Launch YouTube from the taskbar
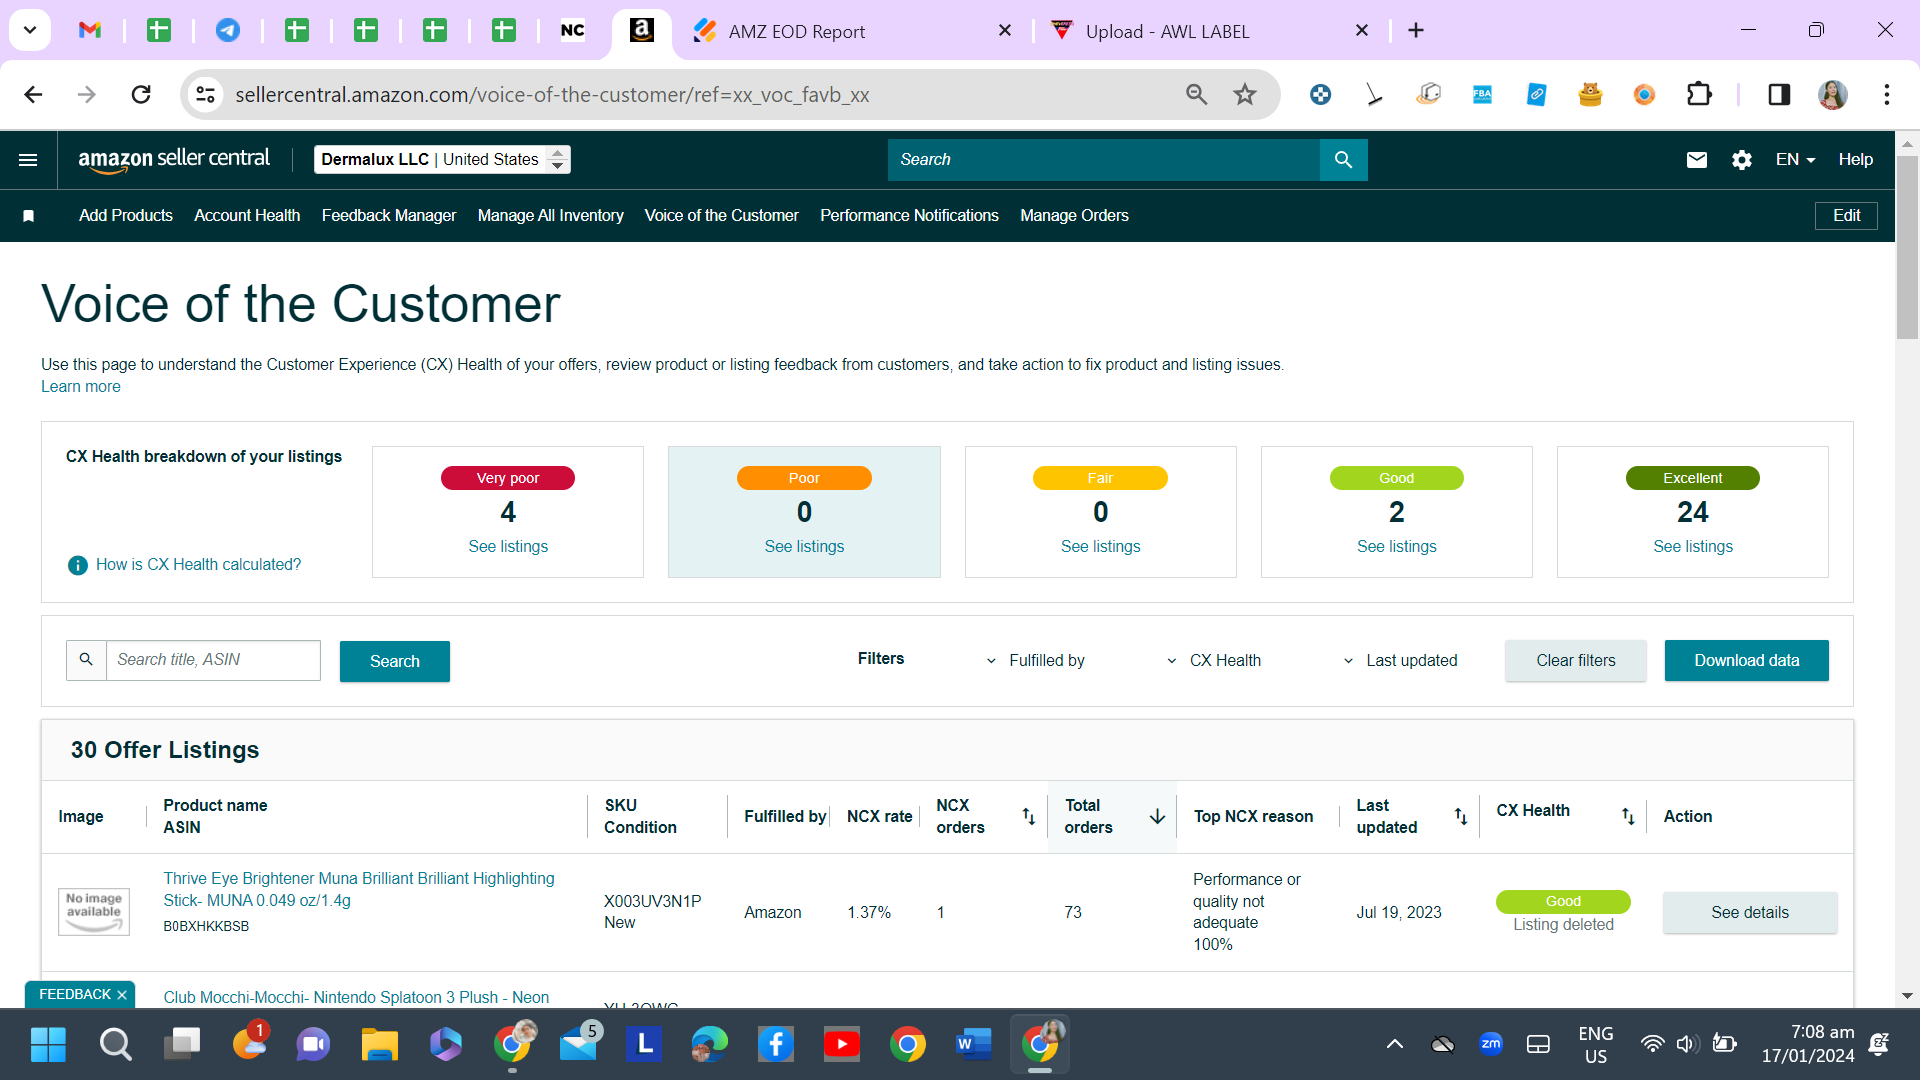Viewport: 1920px width, 1080px height. pyautogui.click(x=842, y=1045)
